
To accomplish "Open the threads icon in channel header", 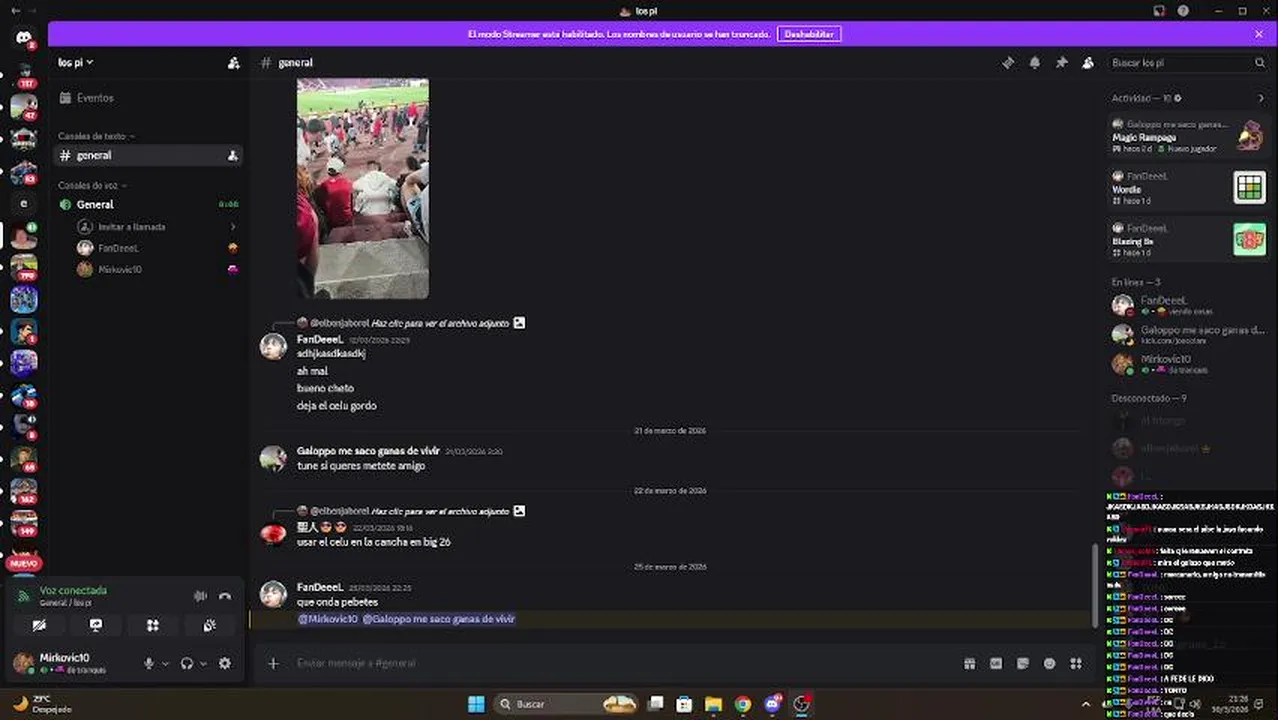I will tap(1008, 62).
